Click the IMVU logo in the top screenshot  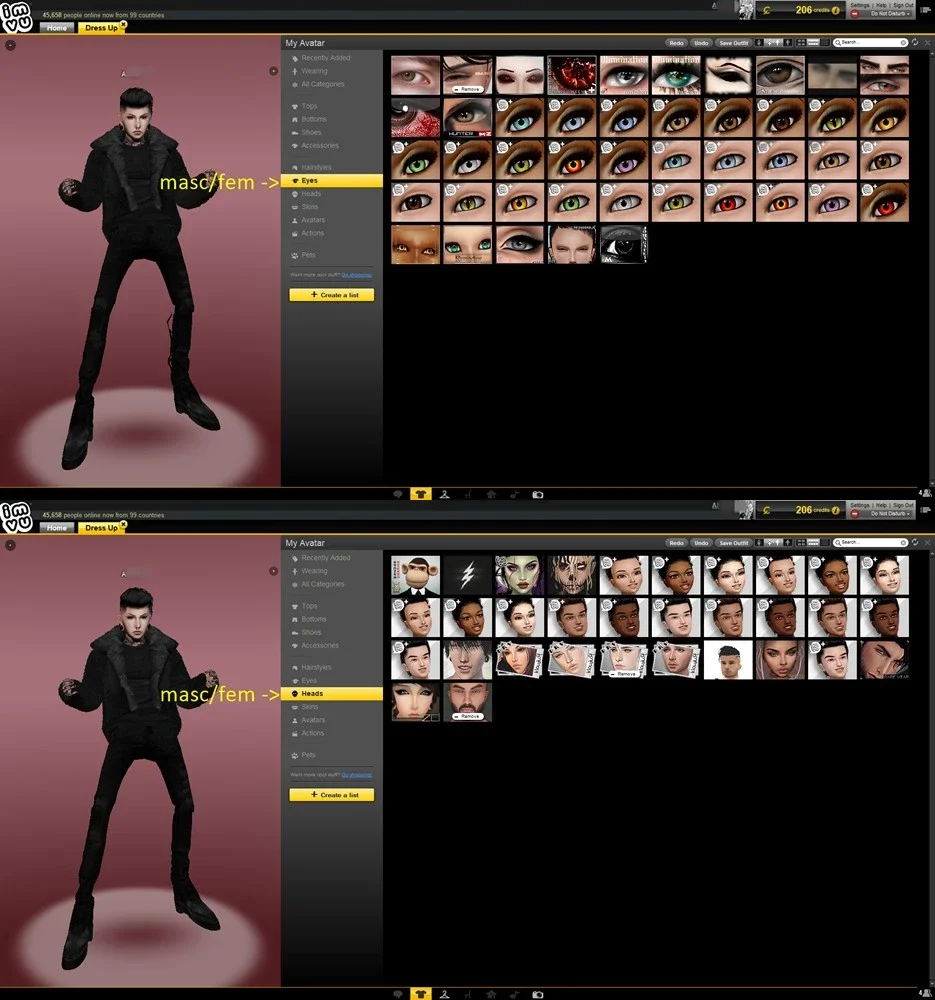(x=17, y=17)
